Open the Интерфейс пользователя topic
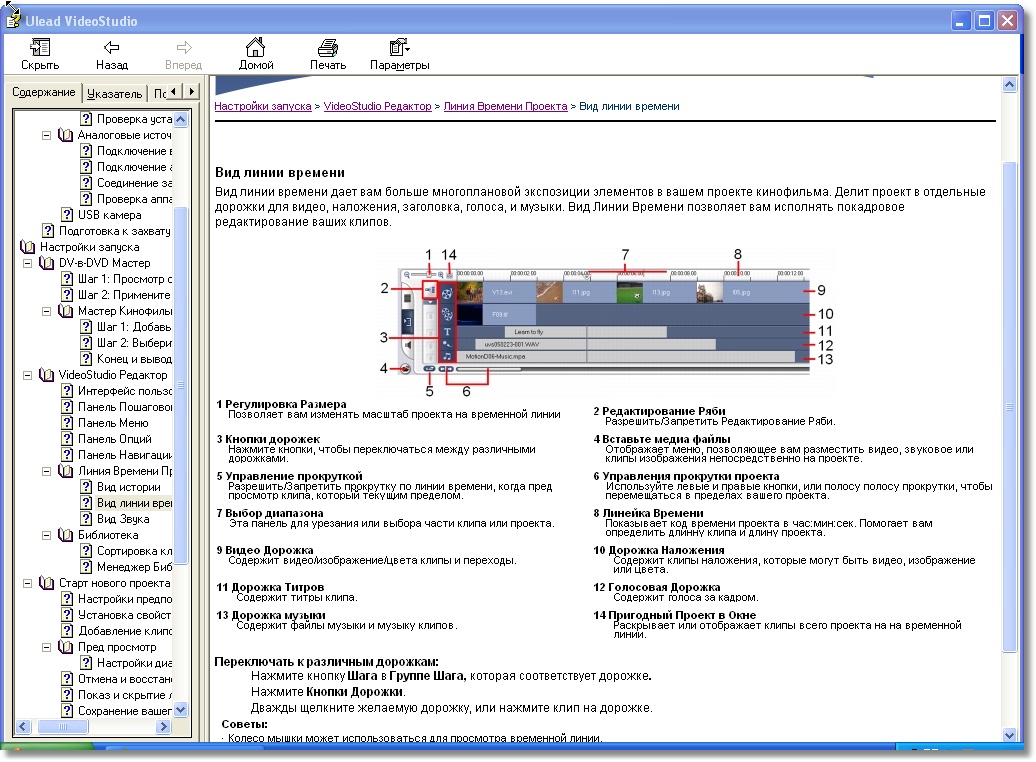This screenshot has width=1036, height=762. 125,391
